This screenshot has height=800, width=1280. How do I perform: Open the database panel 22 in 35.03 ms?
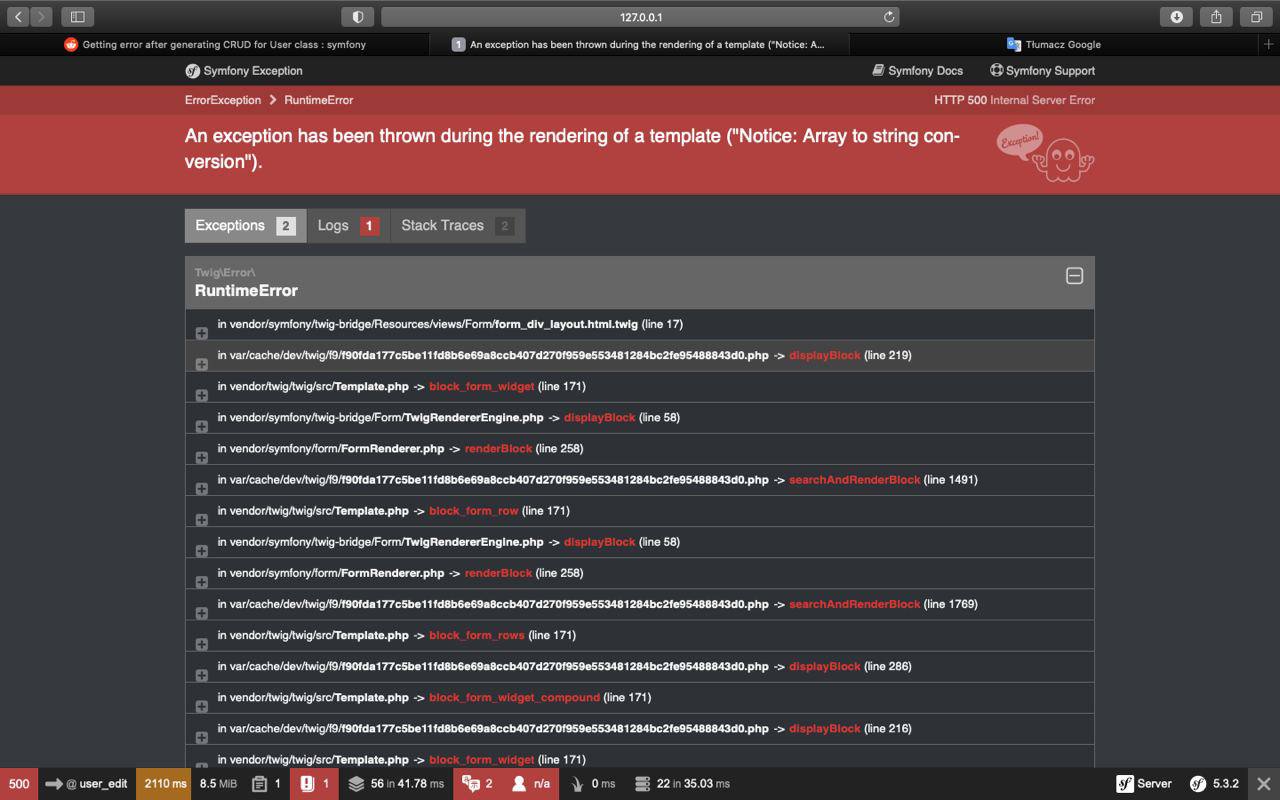pyautogui.click(x=683, y=784)
